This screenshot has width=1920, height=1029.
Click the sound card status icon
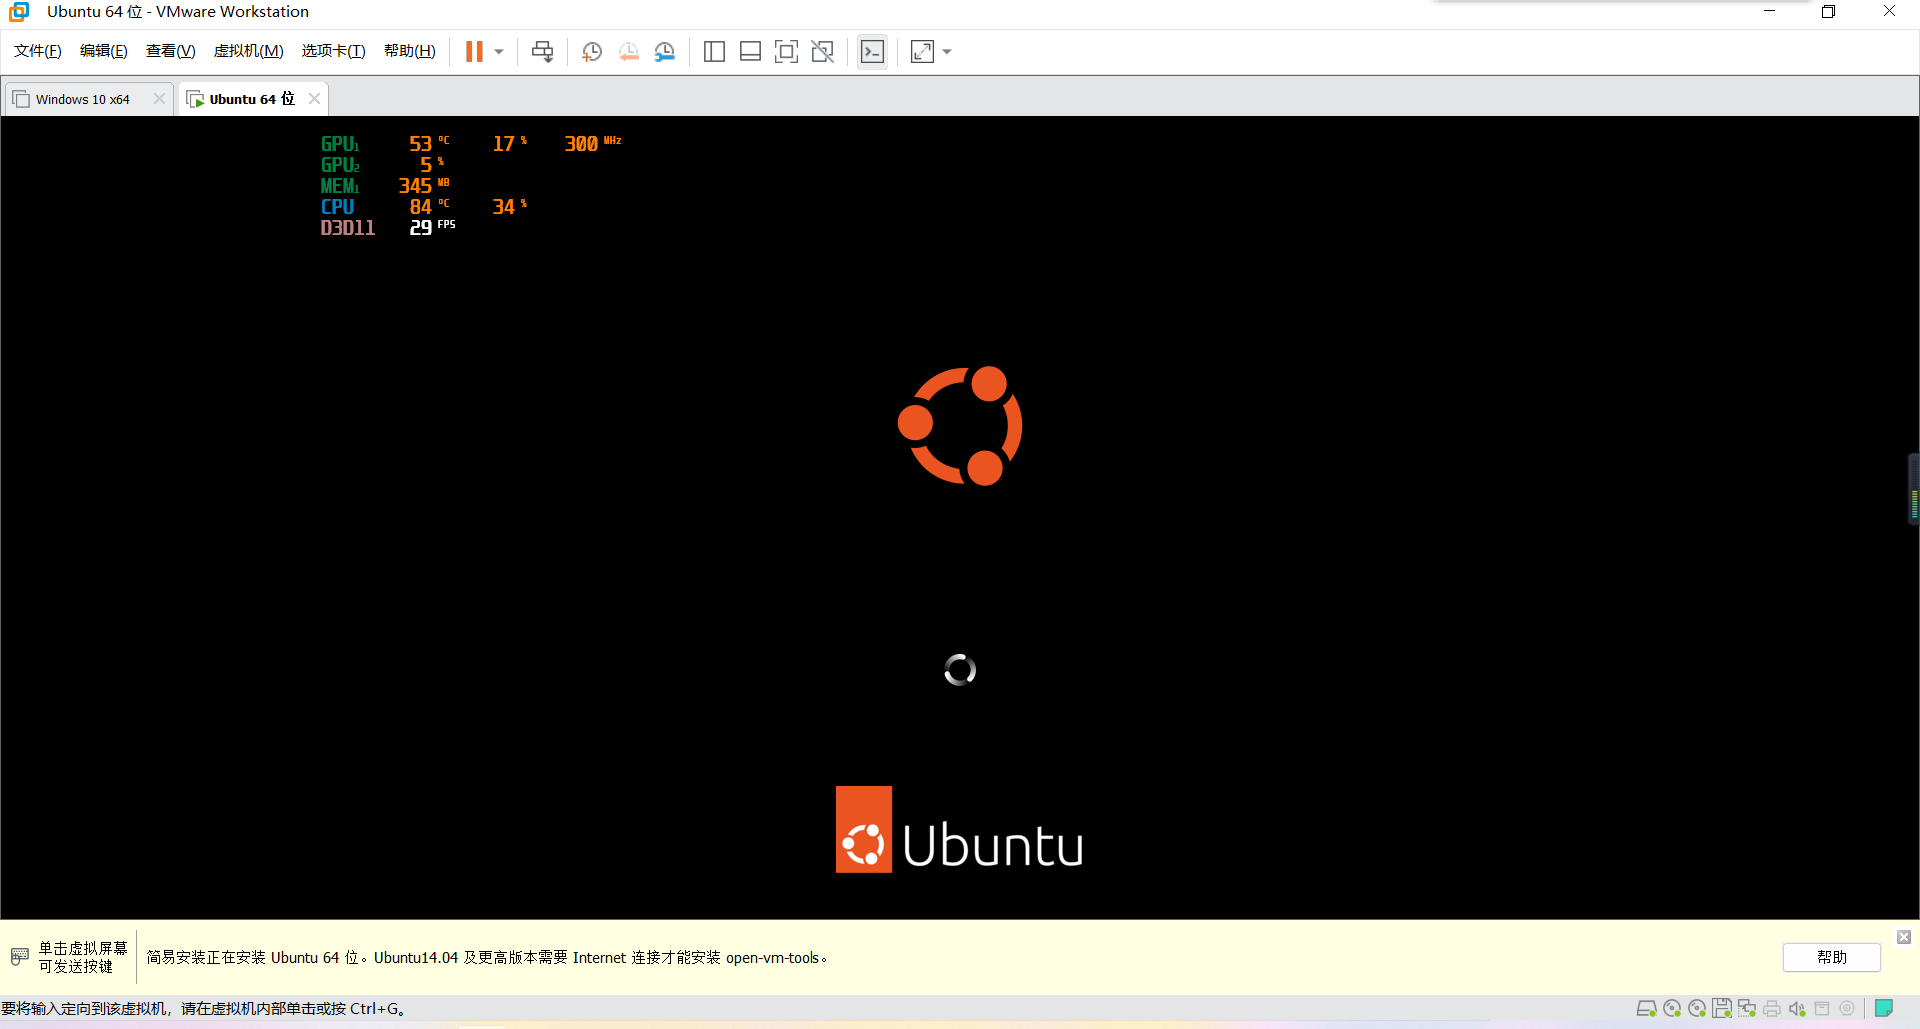tap(1797, 1008)
